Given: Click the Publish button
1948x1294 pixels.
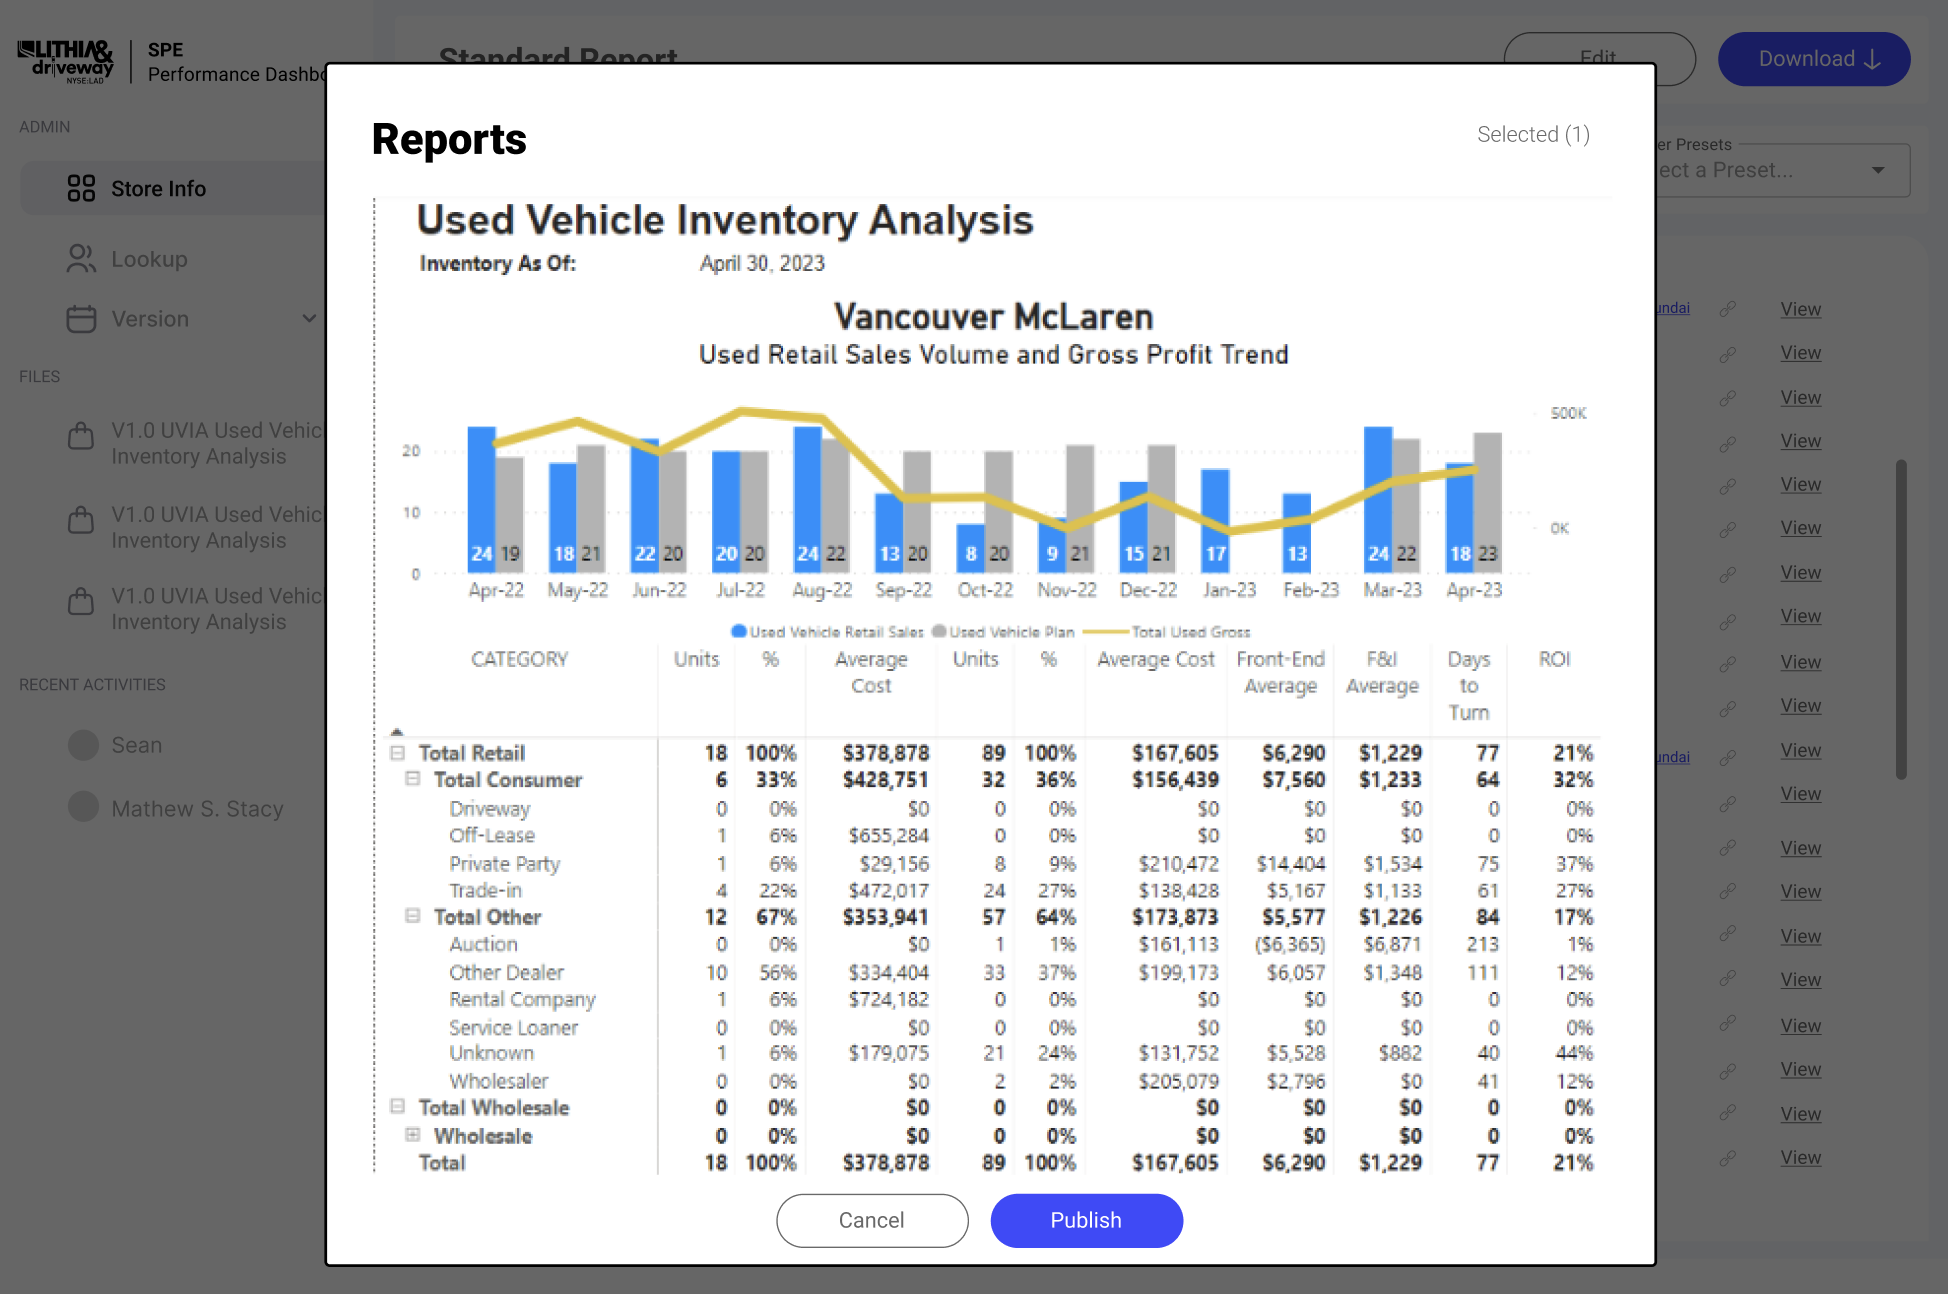Looking at the screenshot, I should point(1086,1220).
